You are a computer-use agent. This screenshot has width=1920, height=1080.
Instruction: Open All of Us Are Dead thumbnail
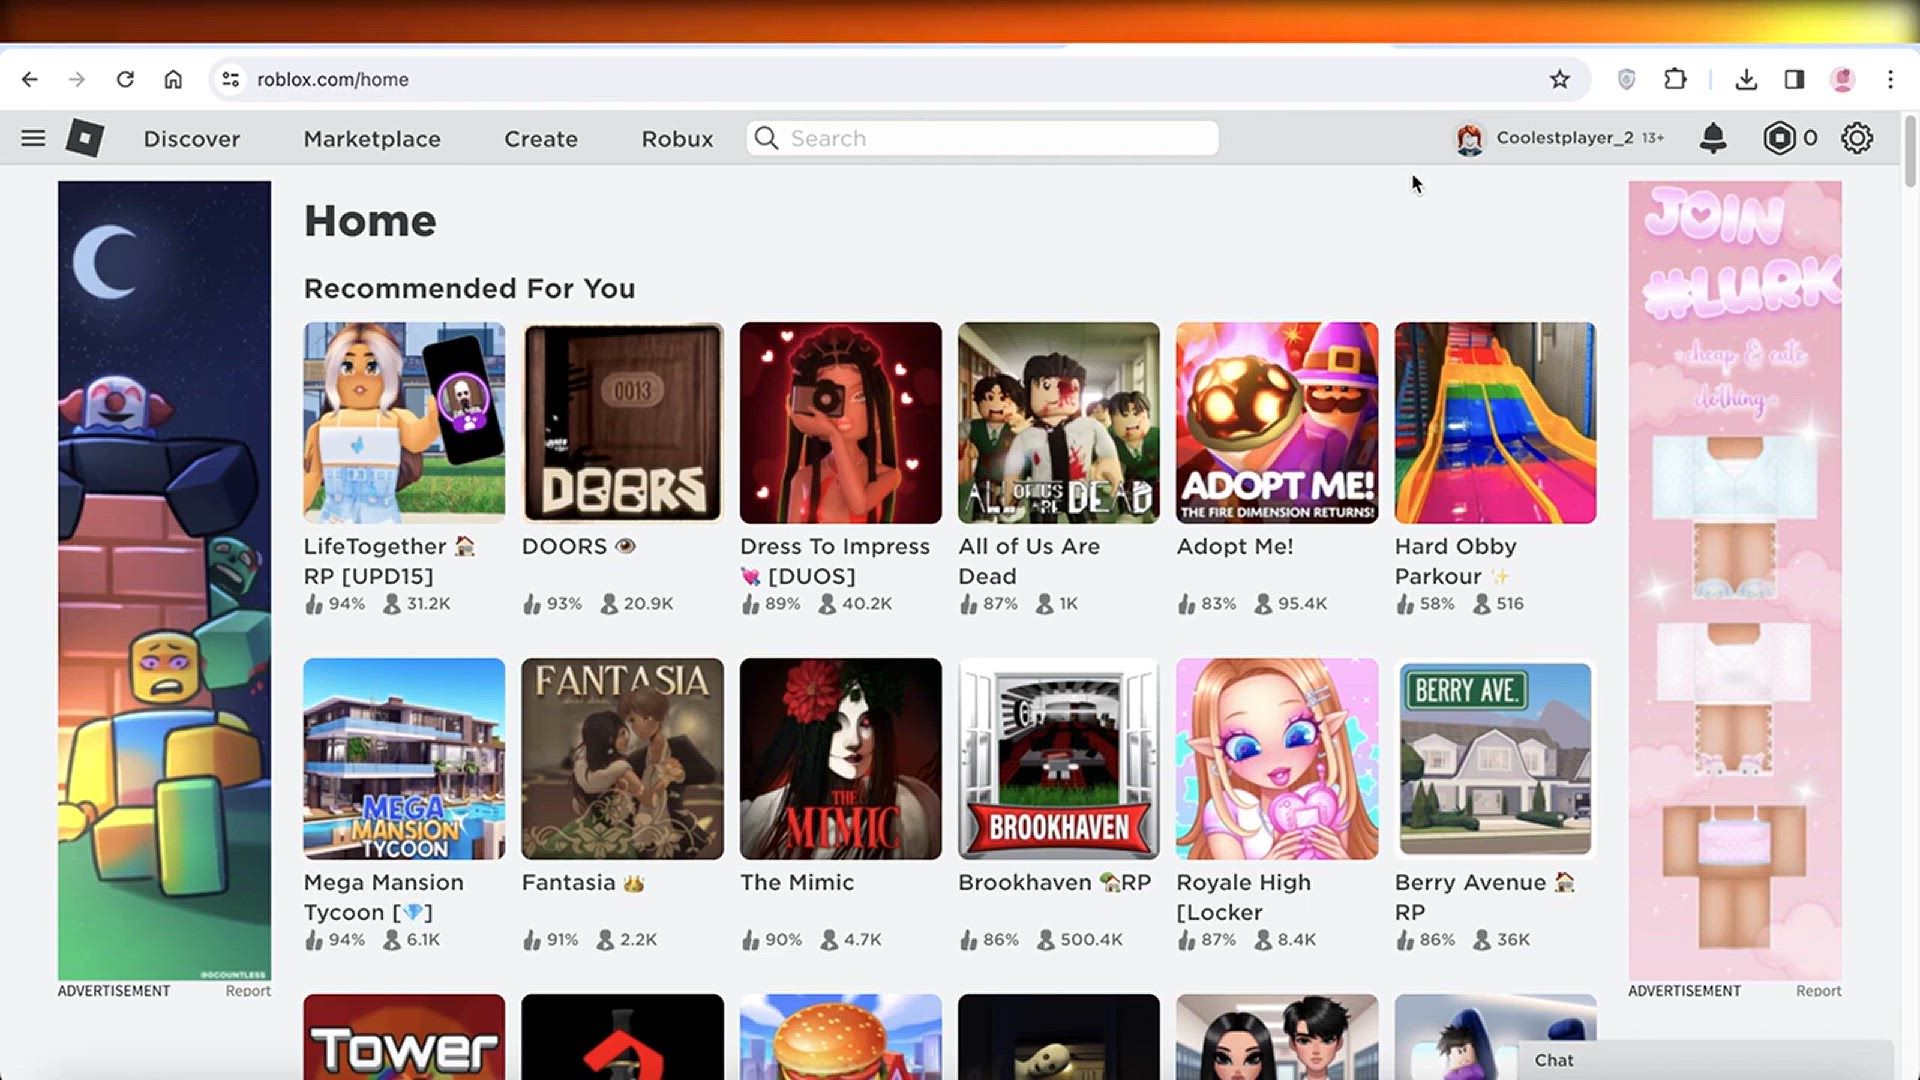click(x=1059, y=423)
